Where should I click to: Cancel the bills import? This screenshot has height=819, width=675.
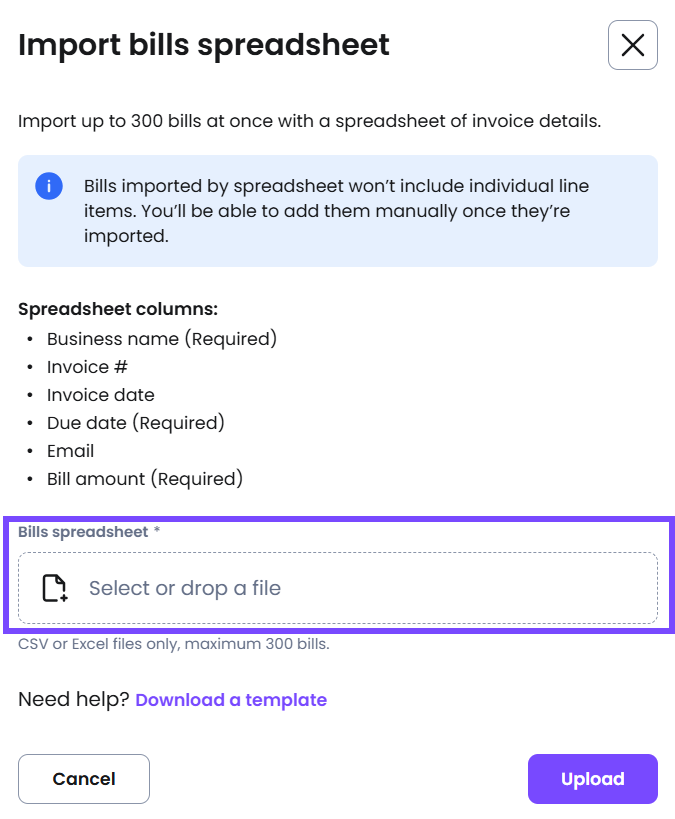click(x=84, y=779)
